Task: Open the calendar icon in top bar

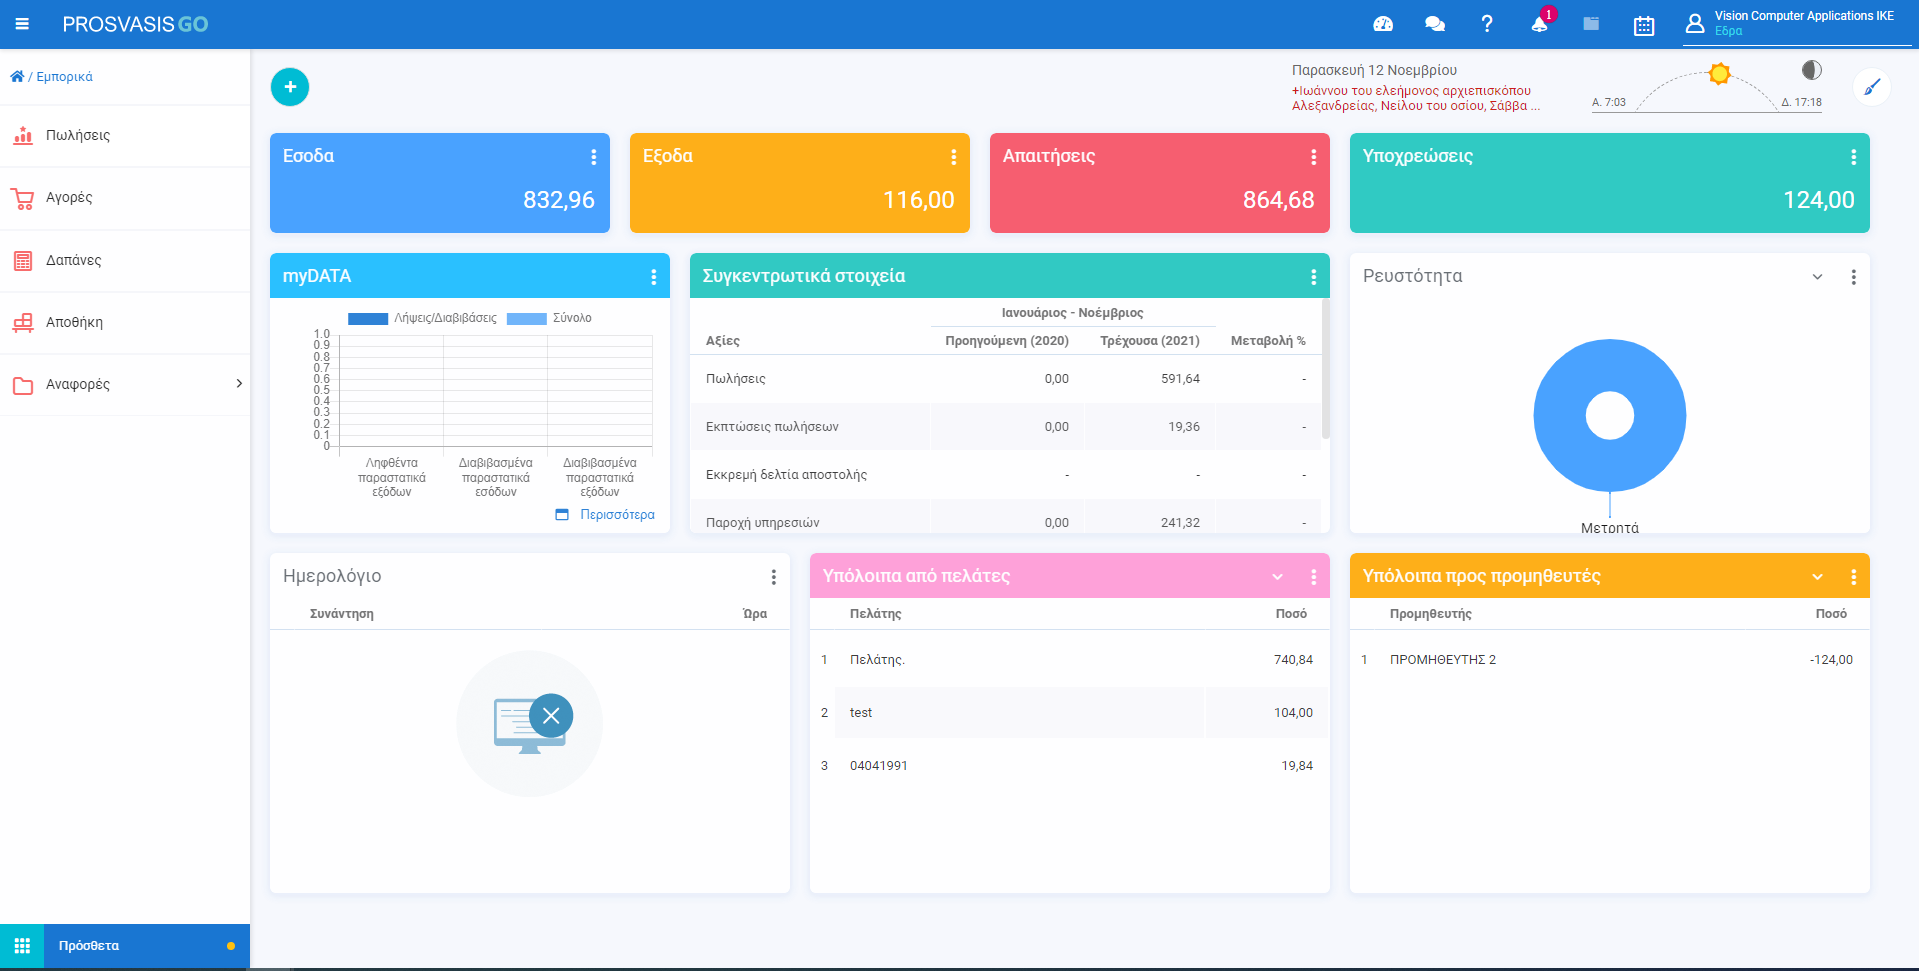Action: coord(1644,25)
